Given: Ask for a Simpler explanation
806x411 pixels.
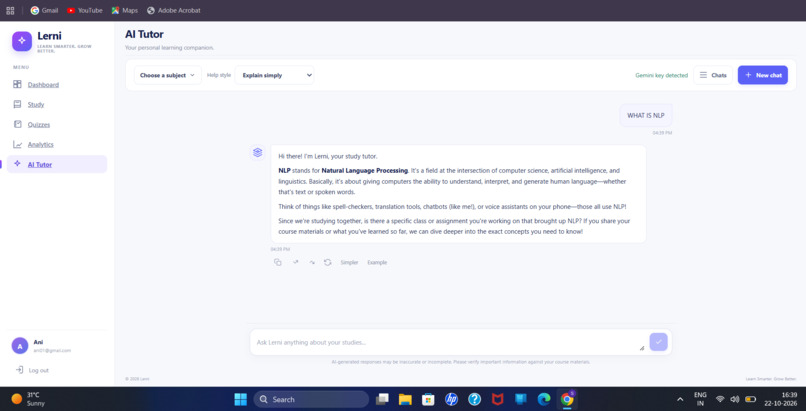Looking at the screenshot, I should click(349, 263).
